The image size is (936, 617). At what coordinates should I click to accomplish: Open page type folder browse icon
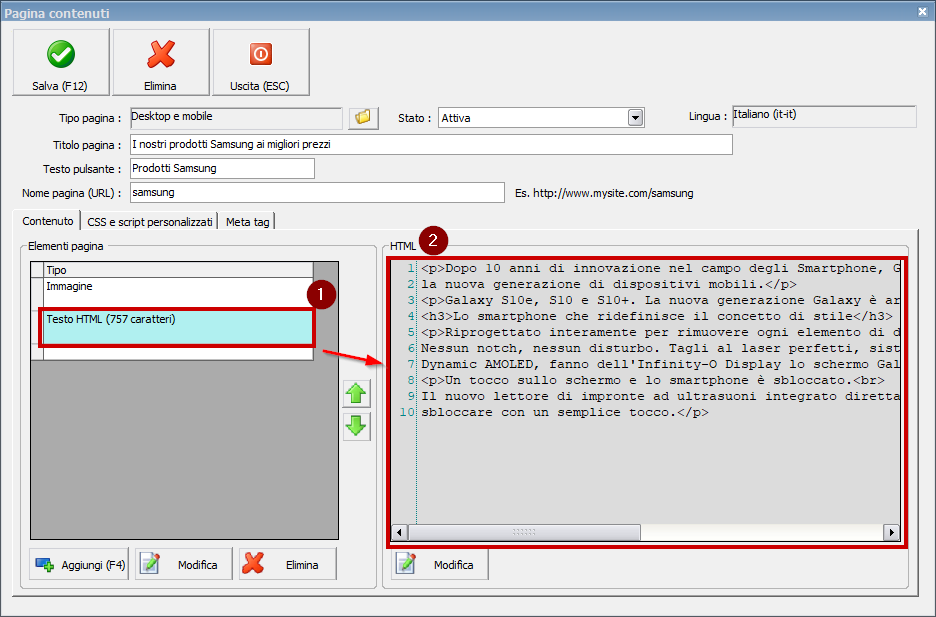click(363, 117)
